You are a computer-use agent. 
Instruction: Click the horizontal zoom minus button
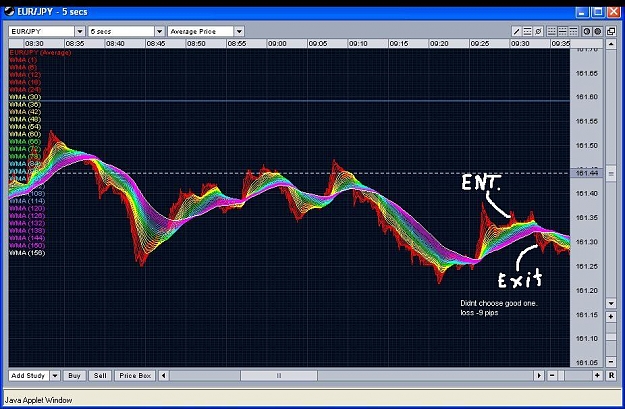(x=552, y=376)
